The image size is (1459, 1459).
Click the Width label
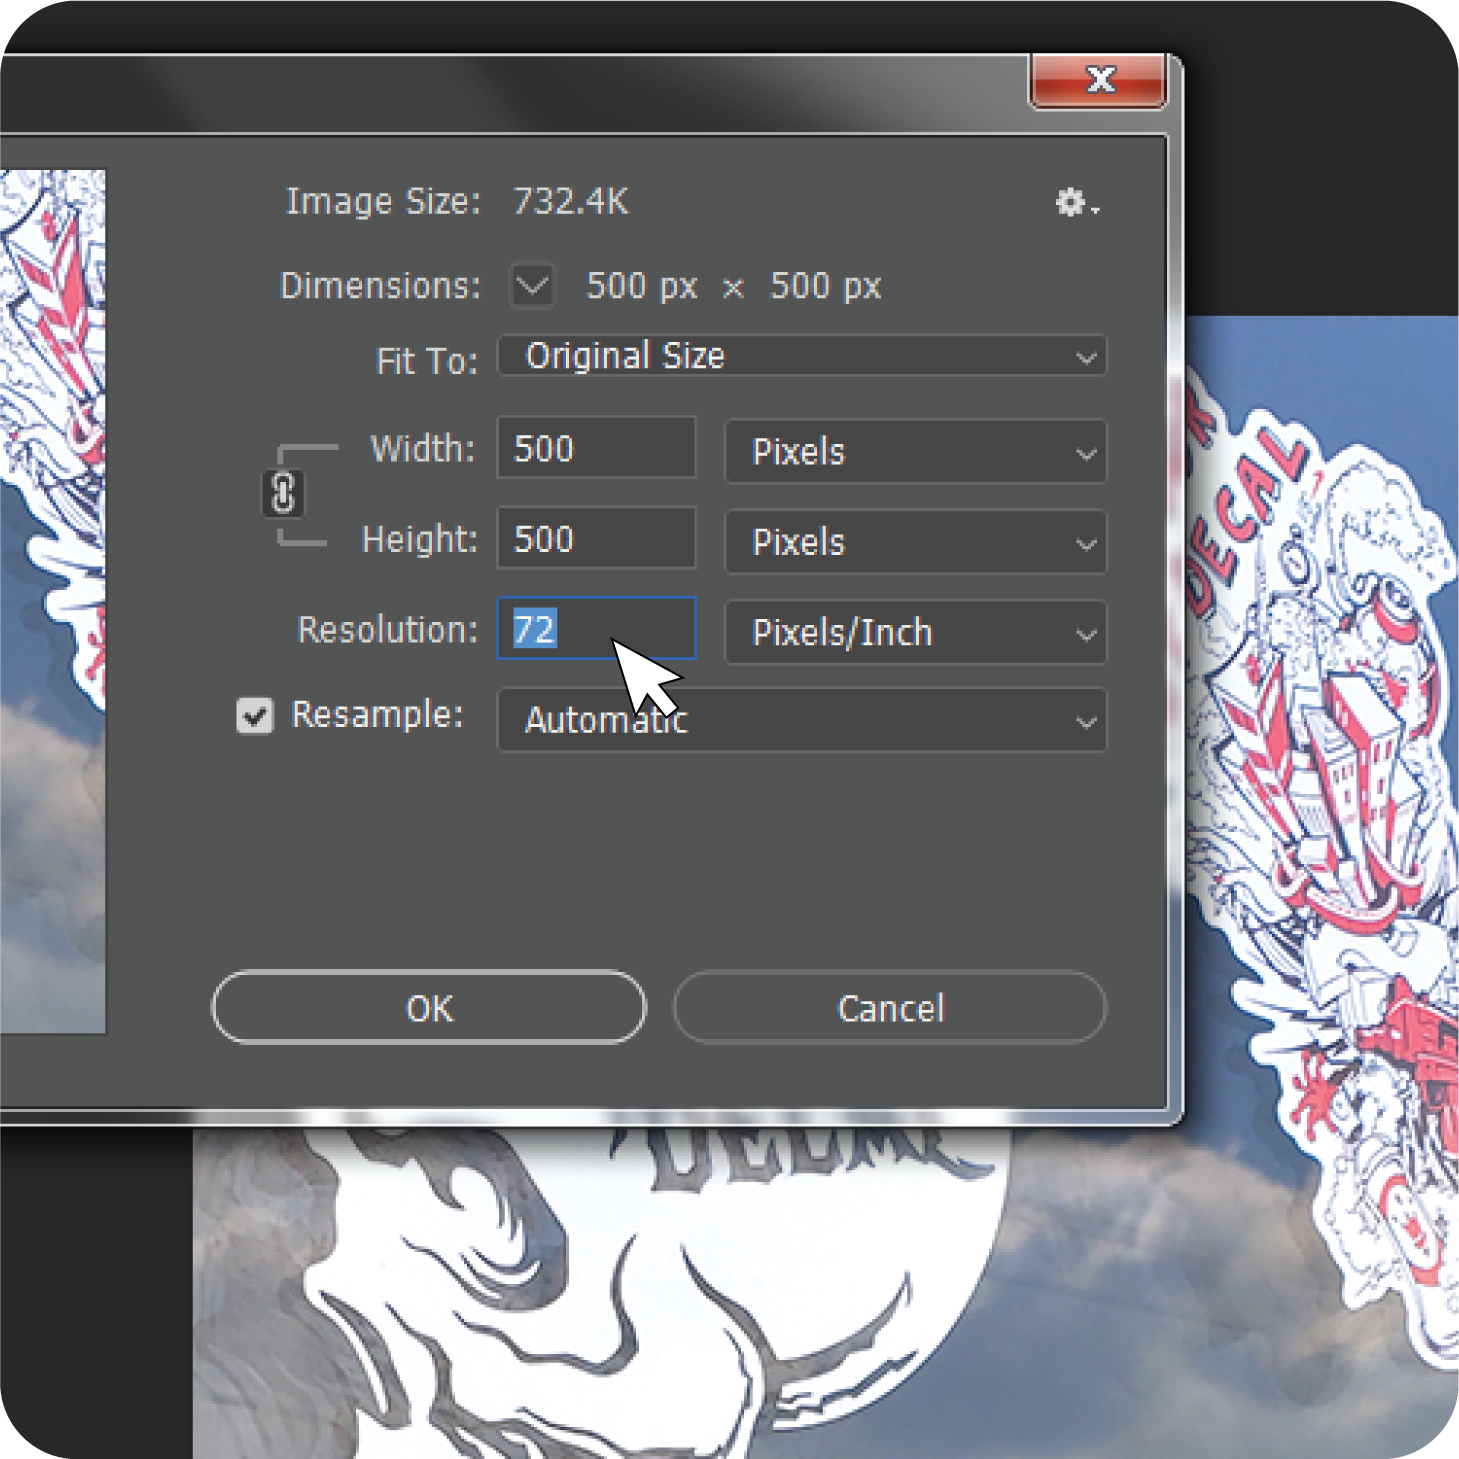click(423, 449)
